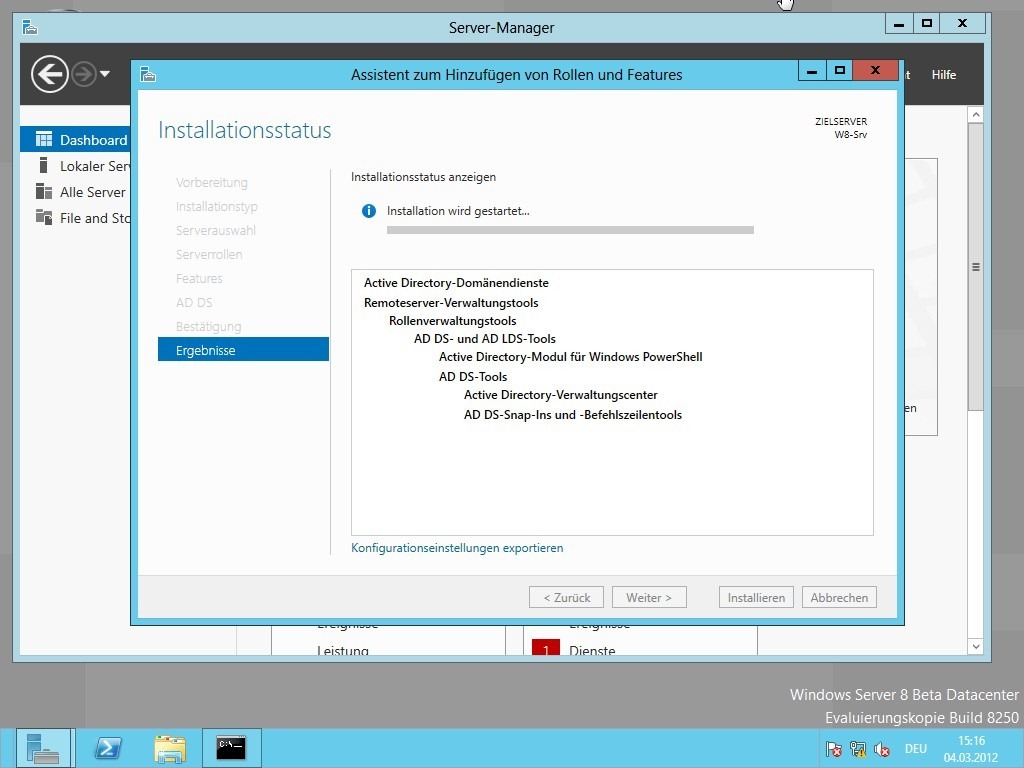Open File and Storage in the sidebar
Screen dimensions: 1024x768
click(x=75, y=218)
